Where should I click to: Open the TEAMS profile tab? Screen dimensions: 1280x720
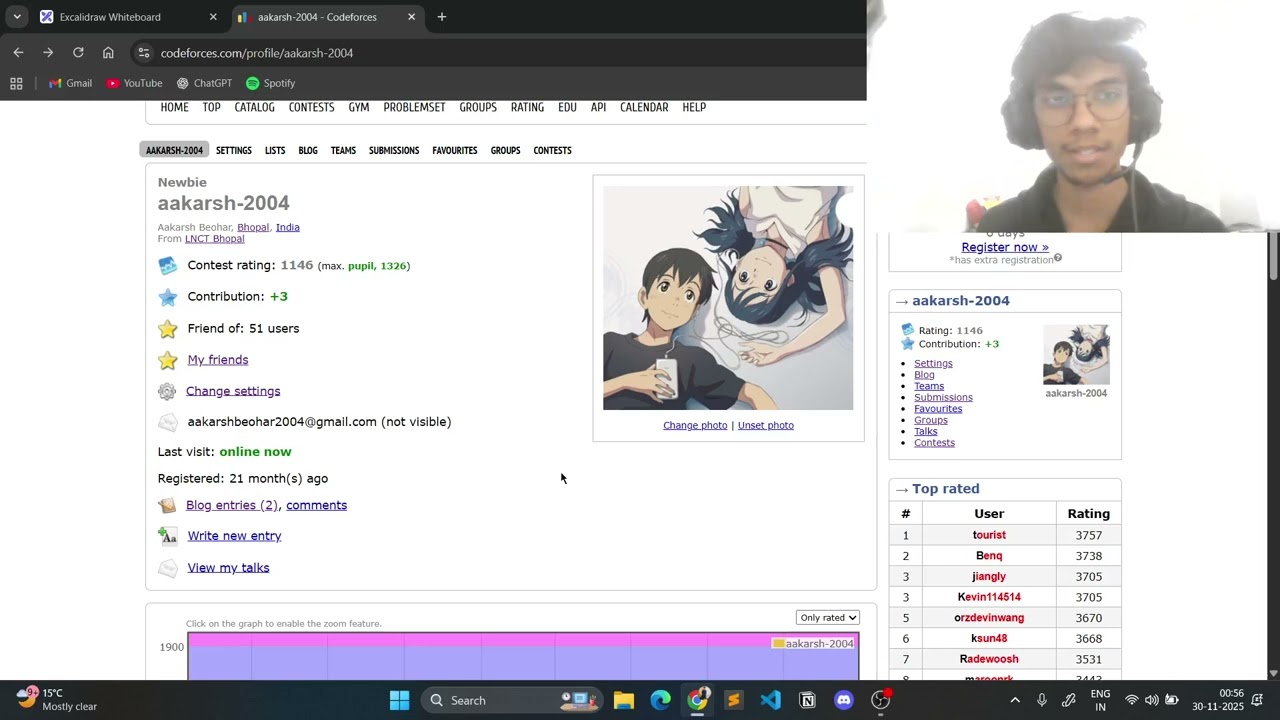point(343,150)
